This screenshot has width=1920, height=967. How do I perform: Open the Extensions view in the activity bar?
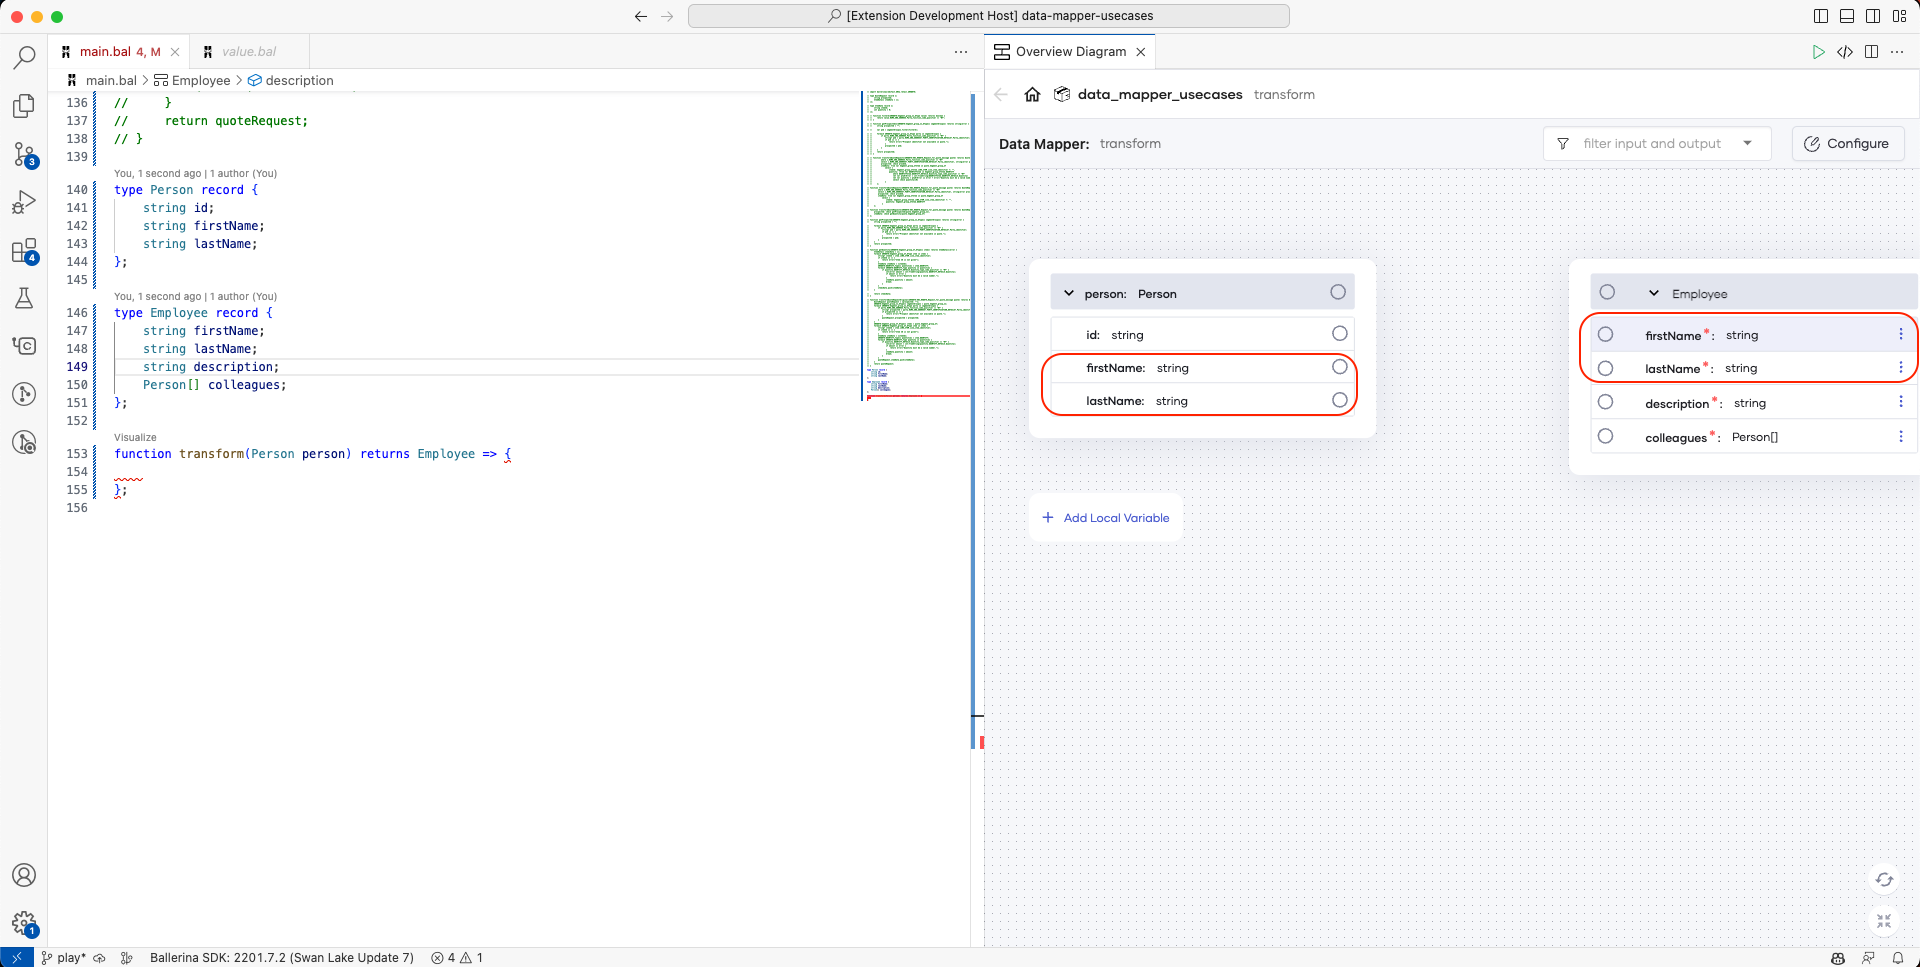point(24,250)
